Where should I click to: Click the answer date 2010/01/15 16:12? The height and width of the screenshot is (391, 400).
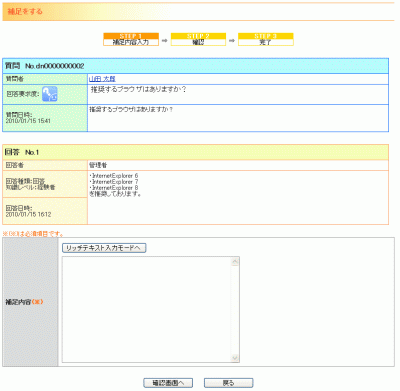[x=28, y=214]
